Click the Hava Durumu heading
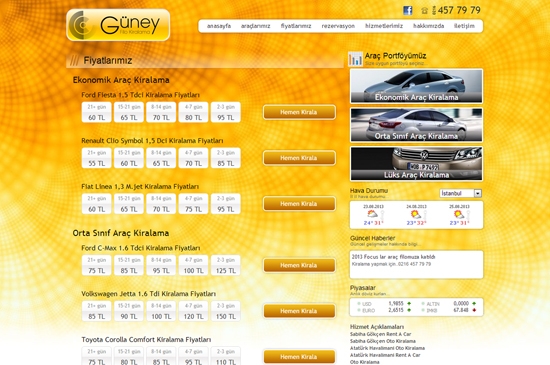550x365 pixels. [x=369, y=191]
